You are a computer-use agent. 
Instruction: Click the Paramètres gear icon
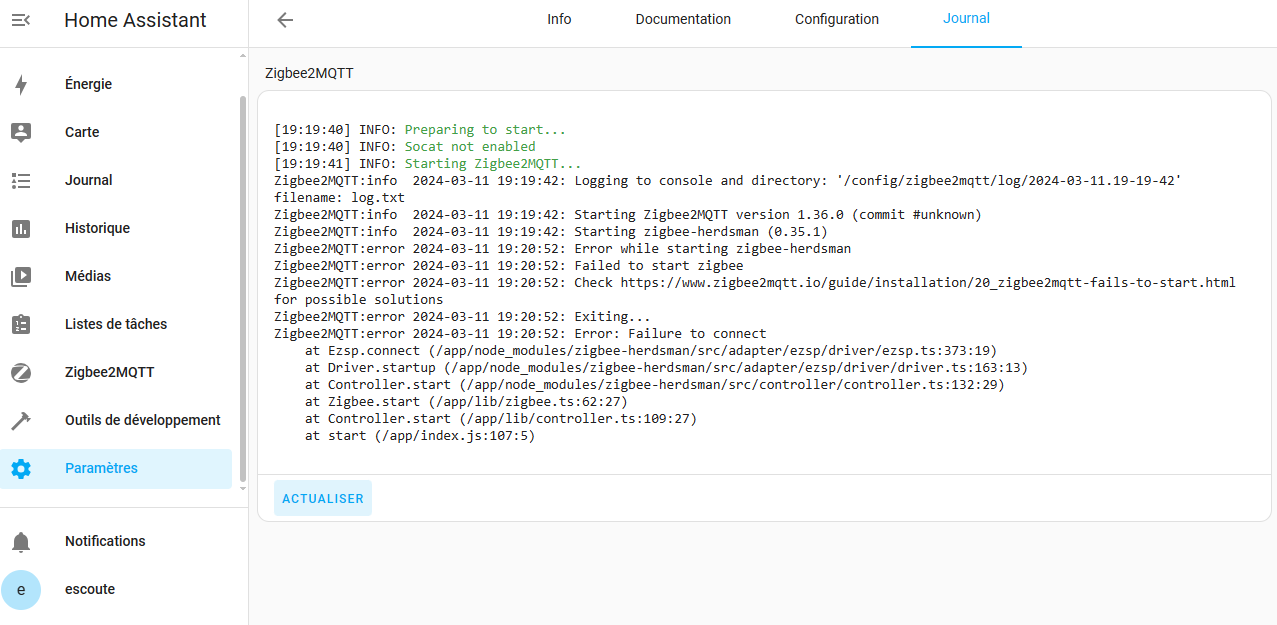(21, 469)
